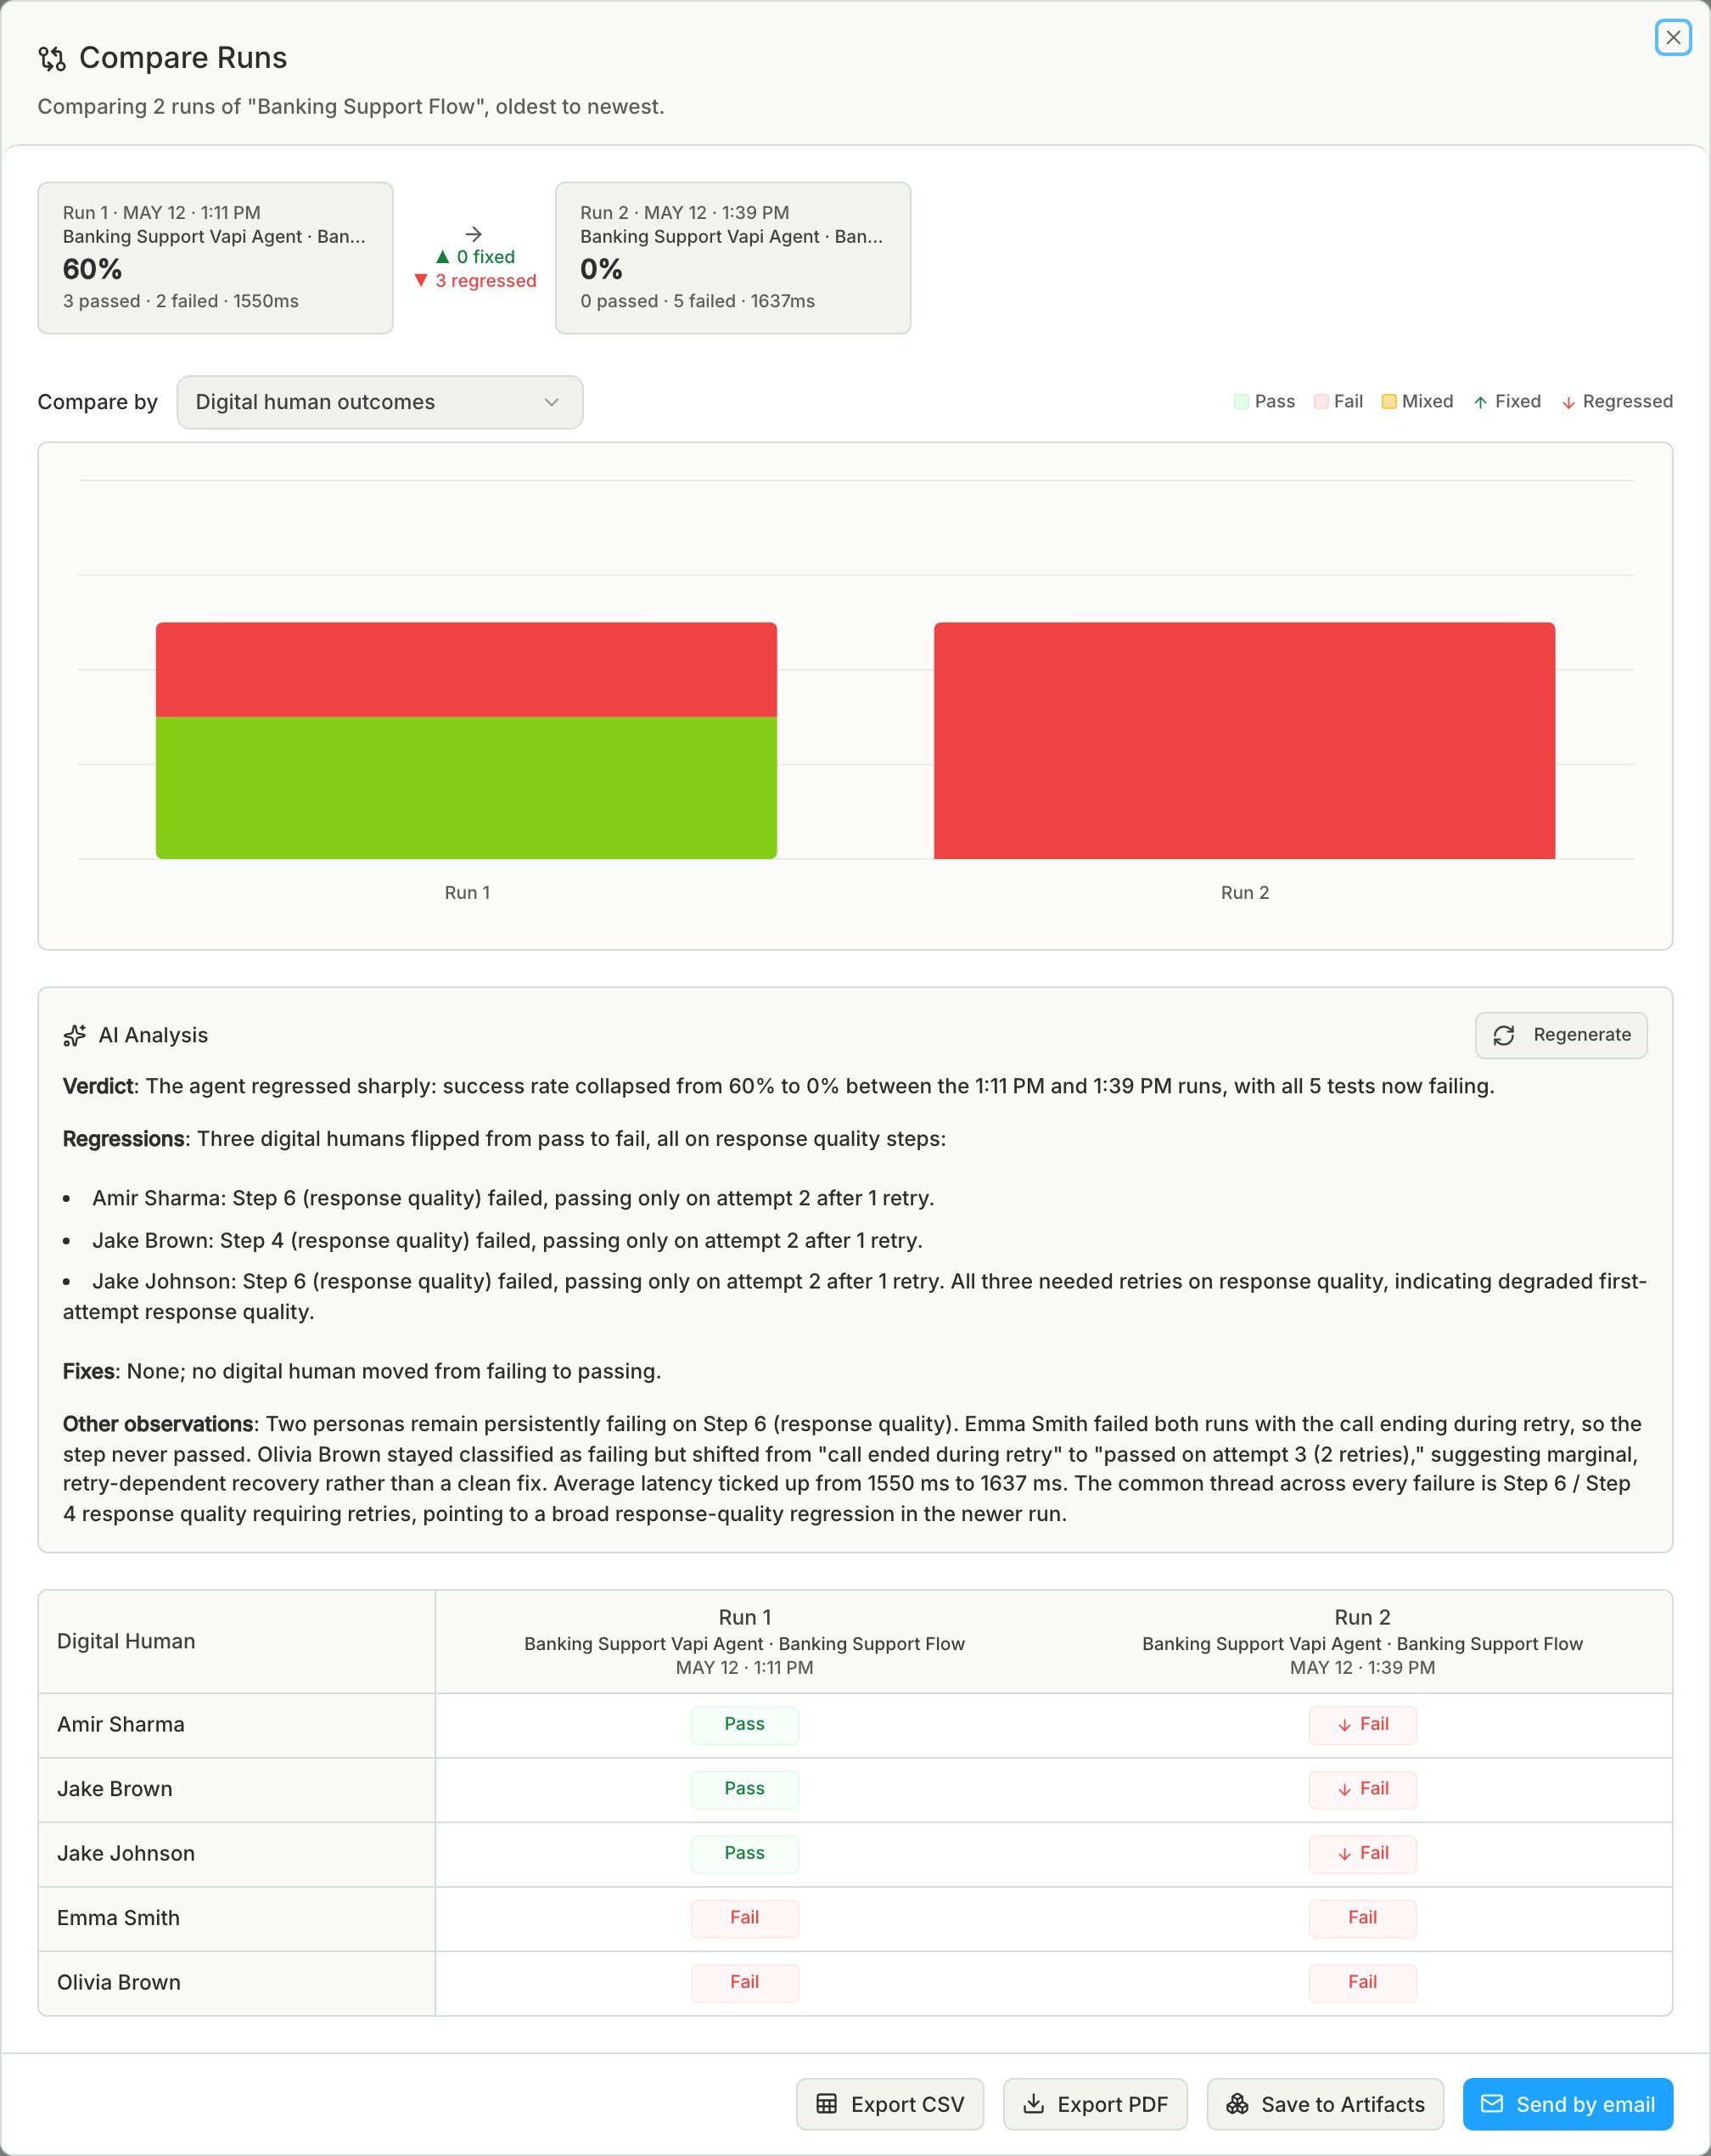Click the table icon in Export CSV
1711x2156 pixels.
point(826,2104)
